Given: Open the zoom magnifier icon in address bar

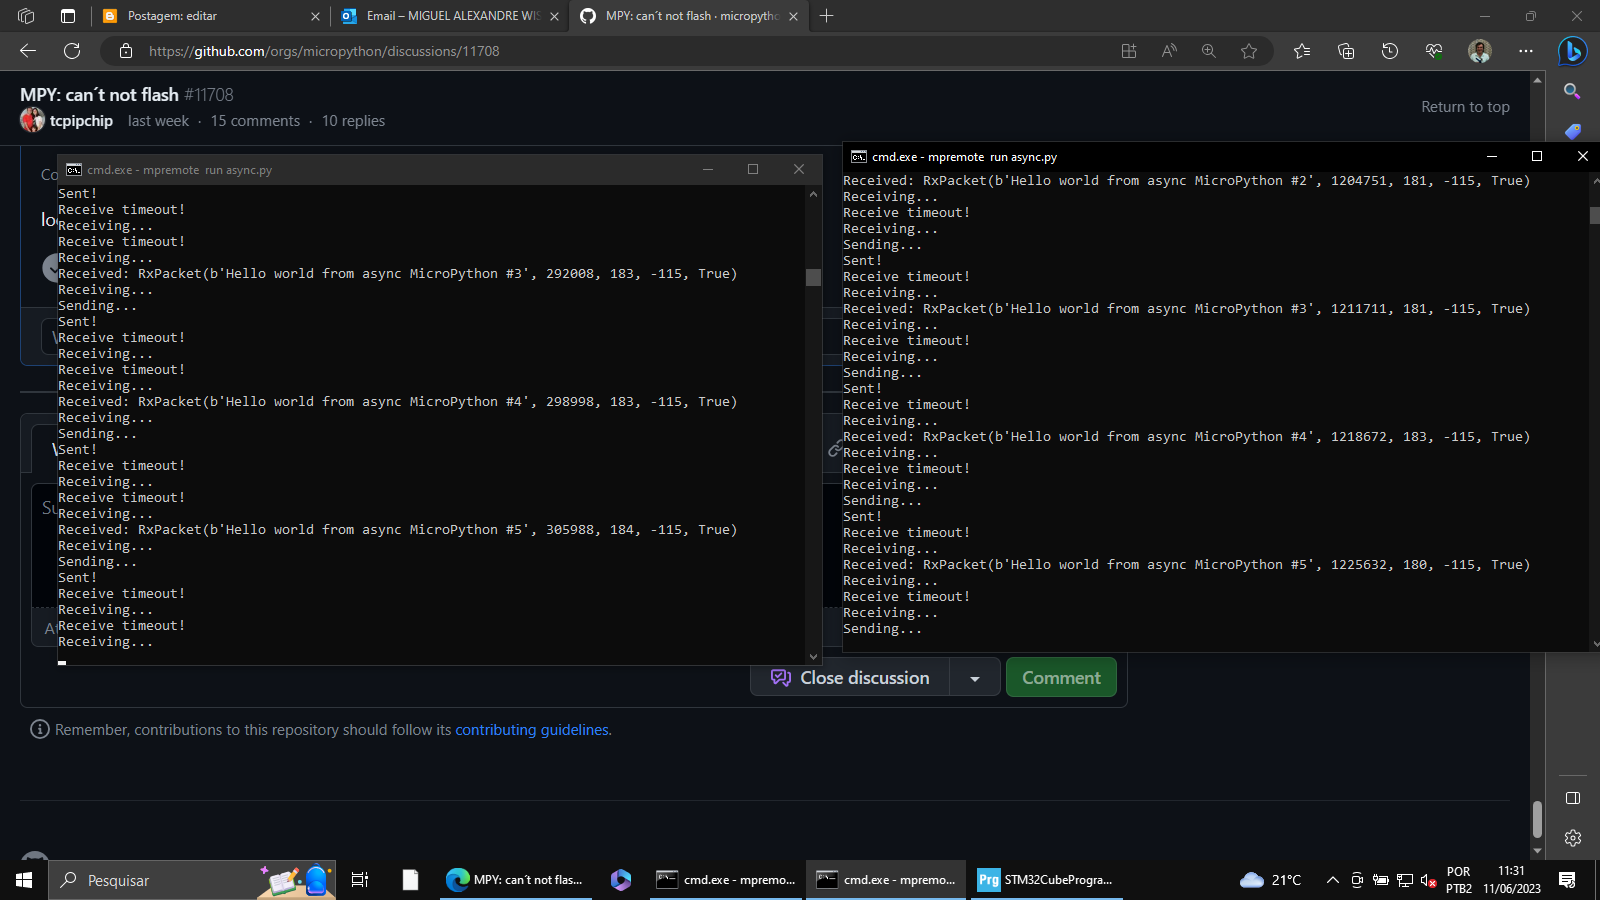Looking at the screenshot, I should (1208, 51).
